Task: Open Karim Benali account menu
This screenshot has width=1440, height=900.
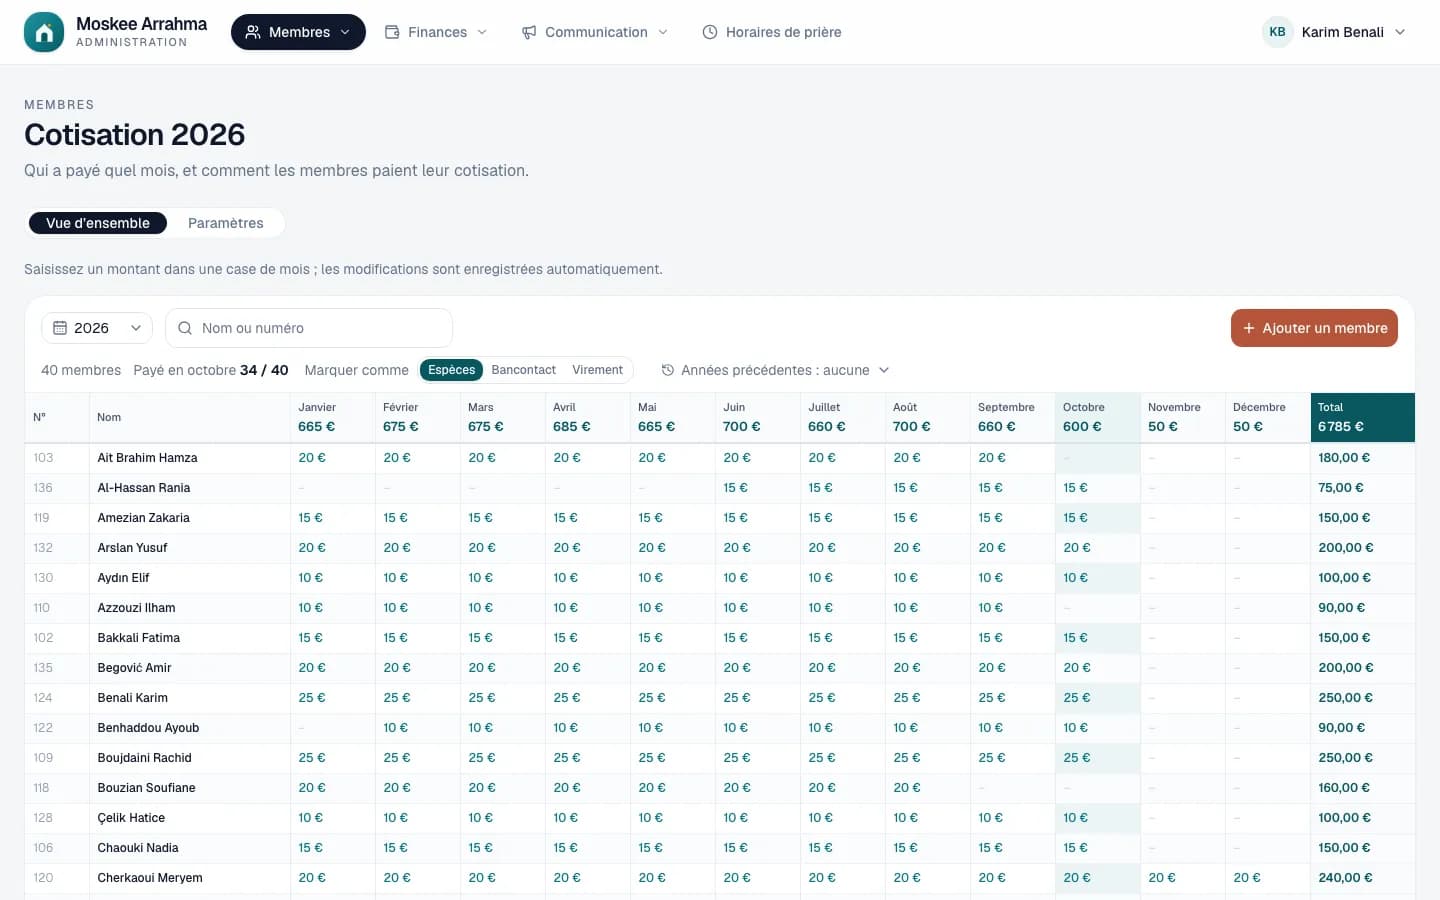Action: (x=1334, y=32)
